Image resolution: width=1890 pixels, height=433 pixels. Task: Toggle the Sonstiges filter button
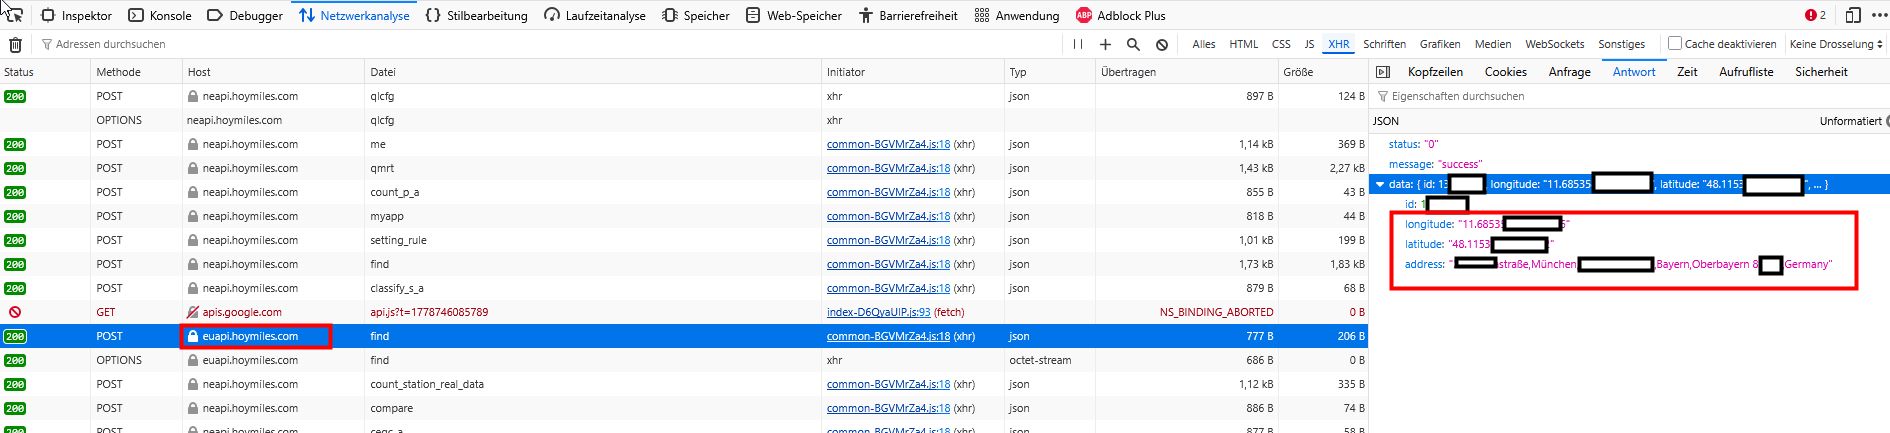1621,44
